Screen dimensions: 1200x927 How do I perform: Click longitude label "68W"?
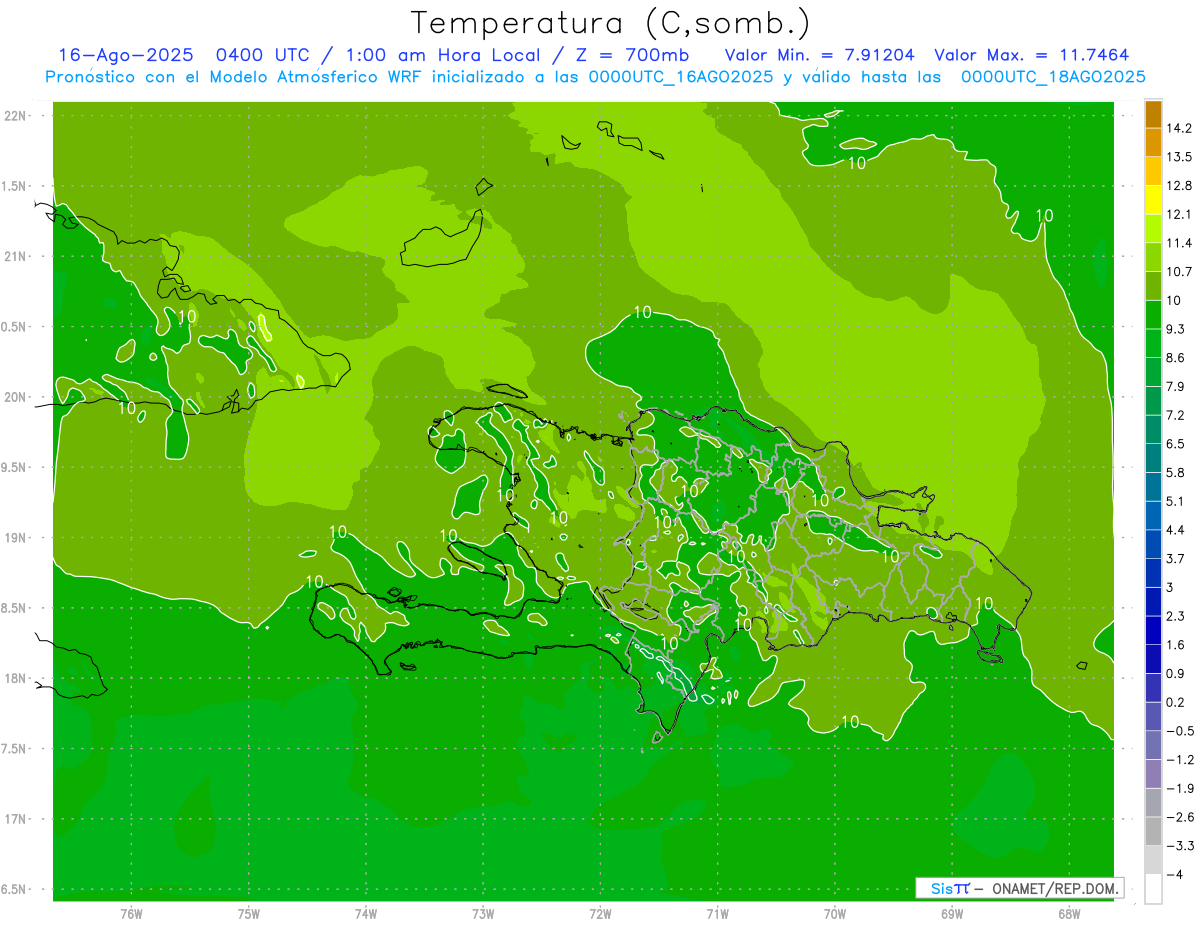coord(1069,913)
